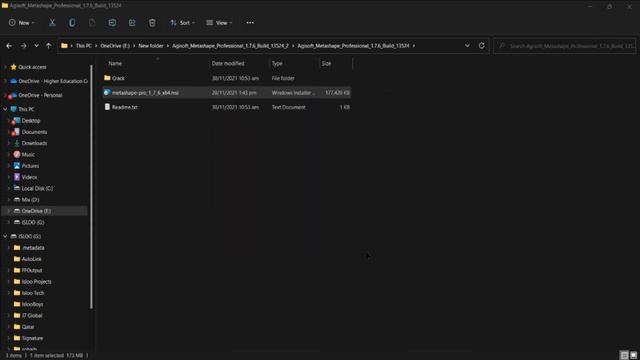The width and height of the screenshot is (640, 360).
Task: Click the Cut scissors icon in toolbar
Action: click(52, 23)
